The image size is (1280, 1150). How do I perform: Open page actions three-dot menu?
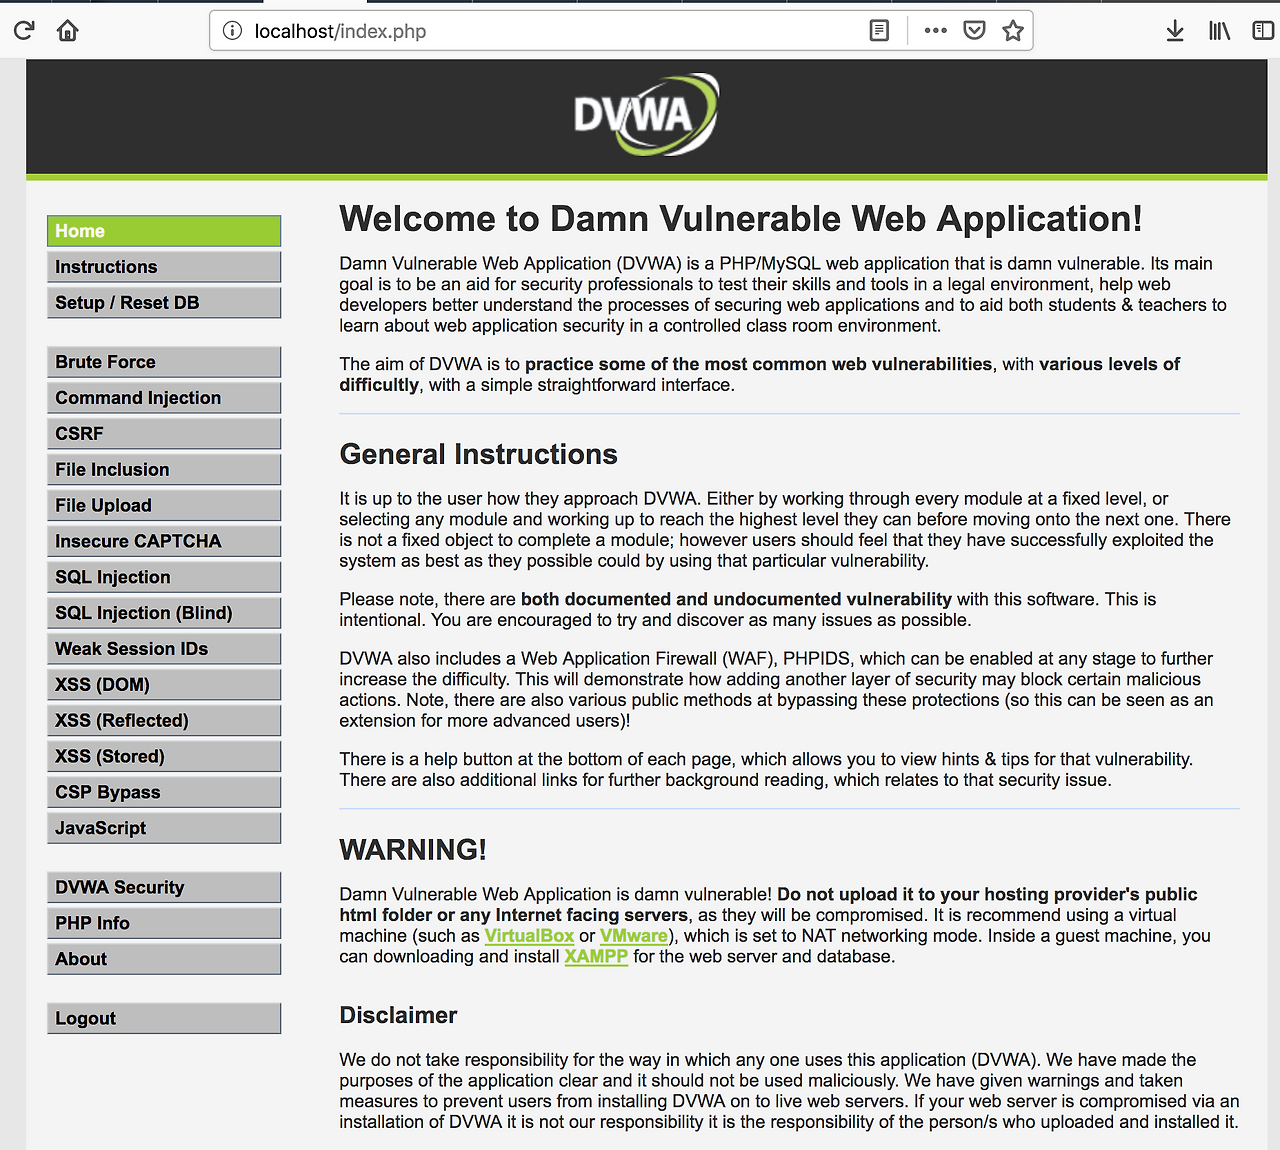tap(936, 31)
